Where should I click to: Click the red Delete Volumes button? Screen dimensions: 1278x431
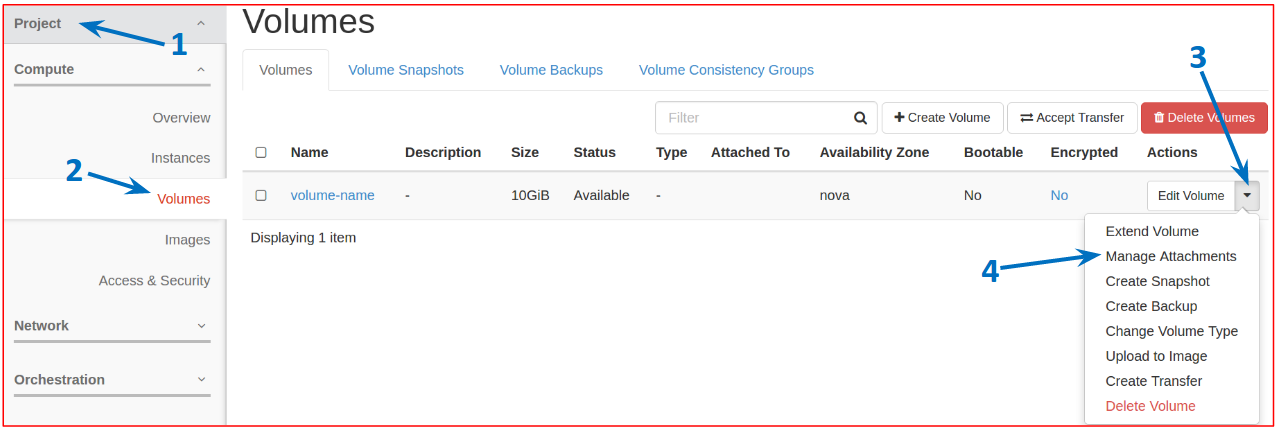(x=1204, y=118)
